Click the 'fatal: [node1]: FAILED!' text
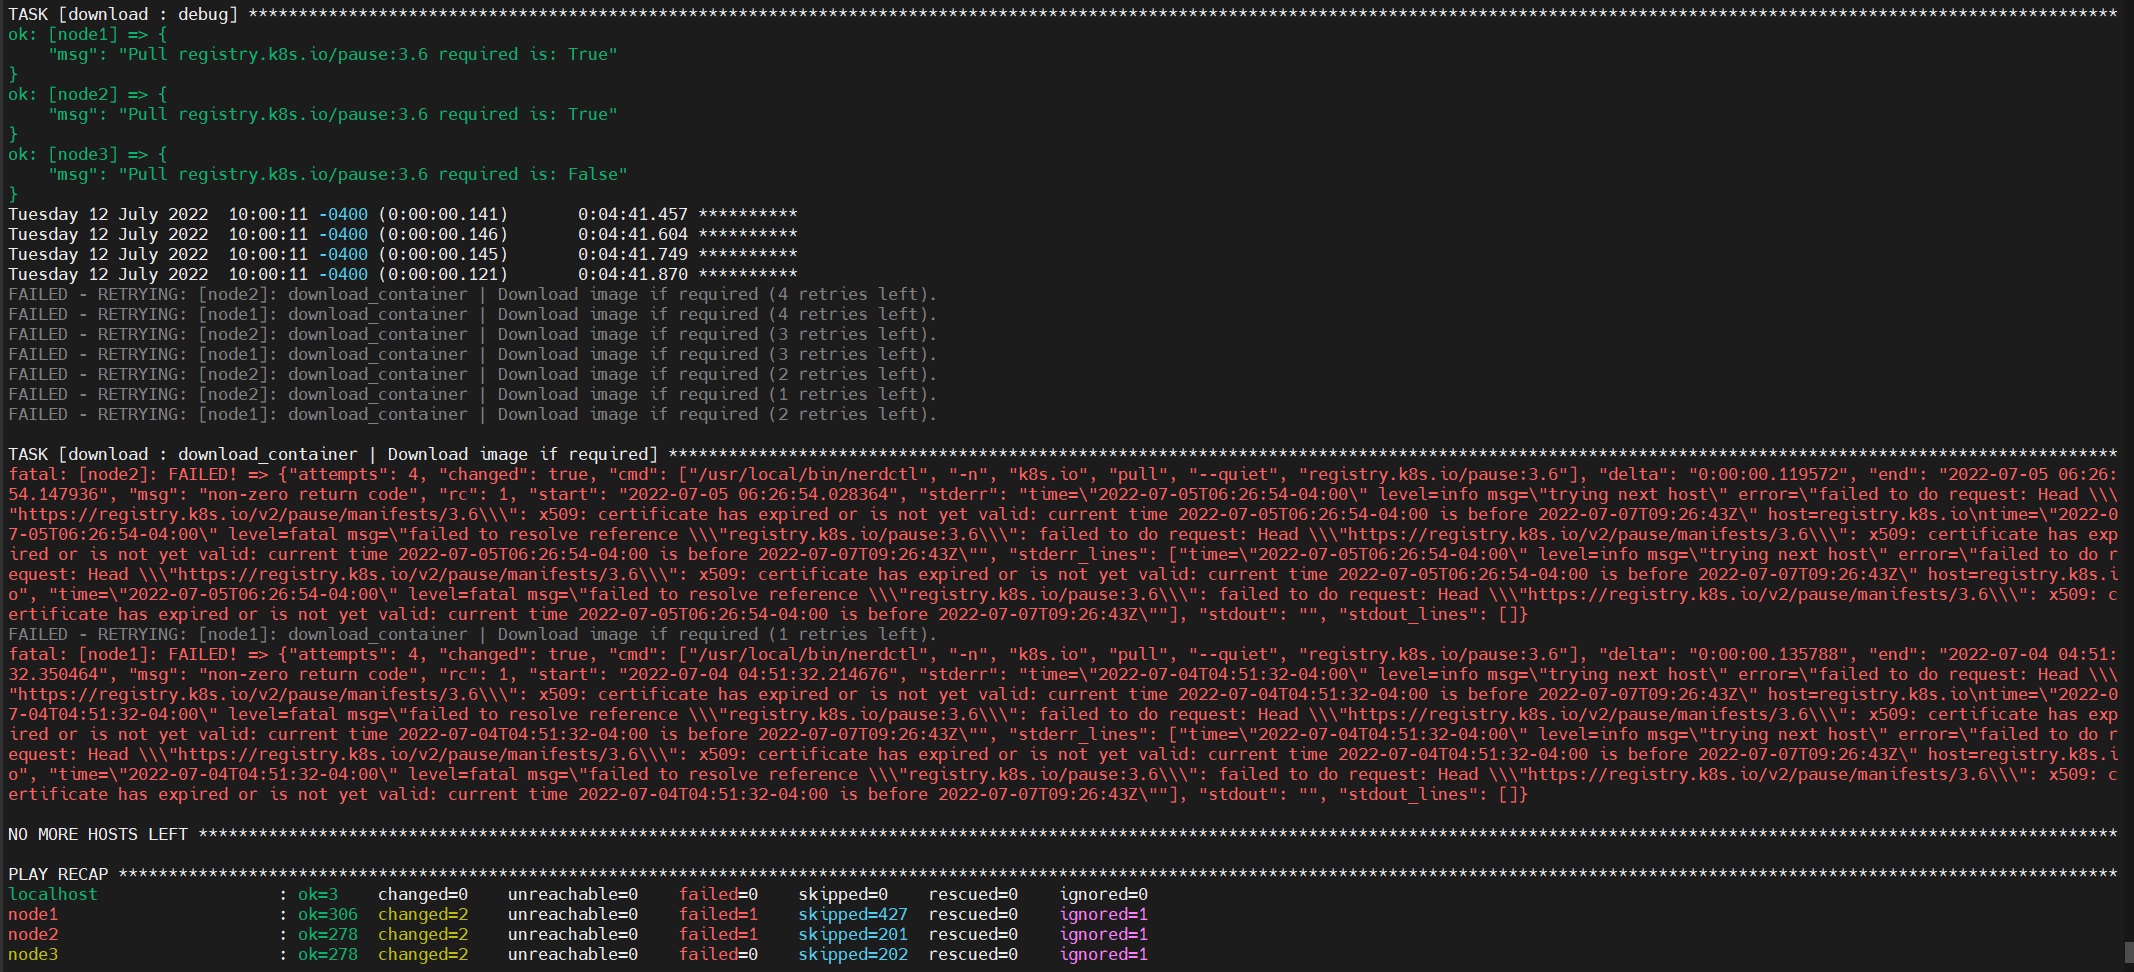This screenshot has height=972, width=2134. click(x=123, y=654)
